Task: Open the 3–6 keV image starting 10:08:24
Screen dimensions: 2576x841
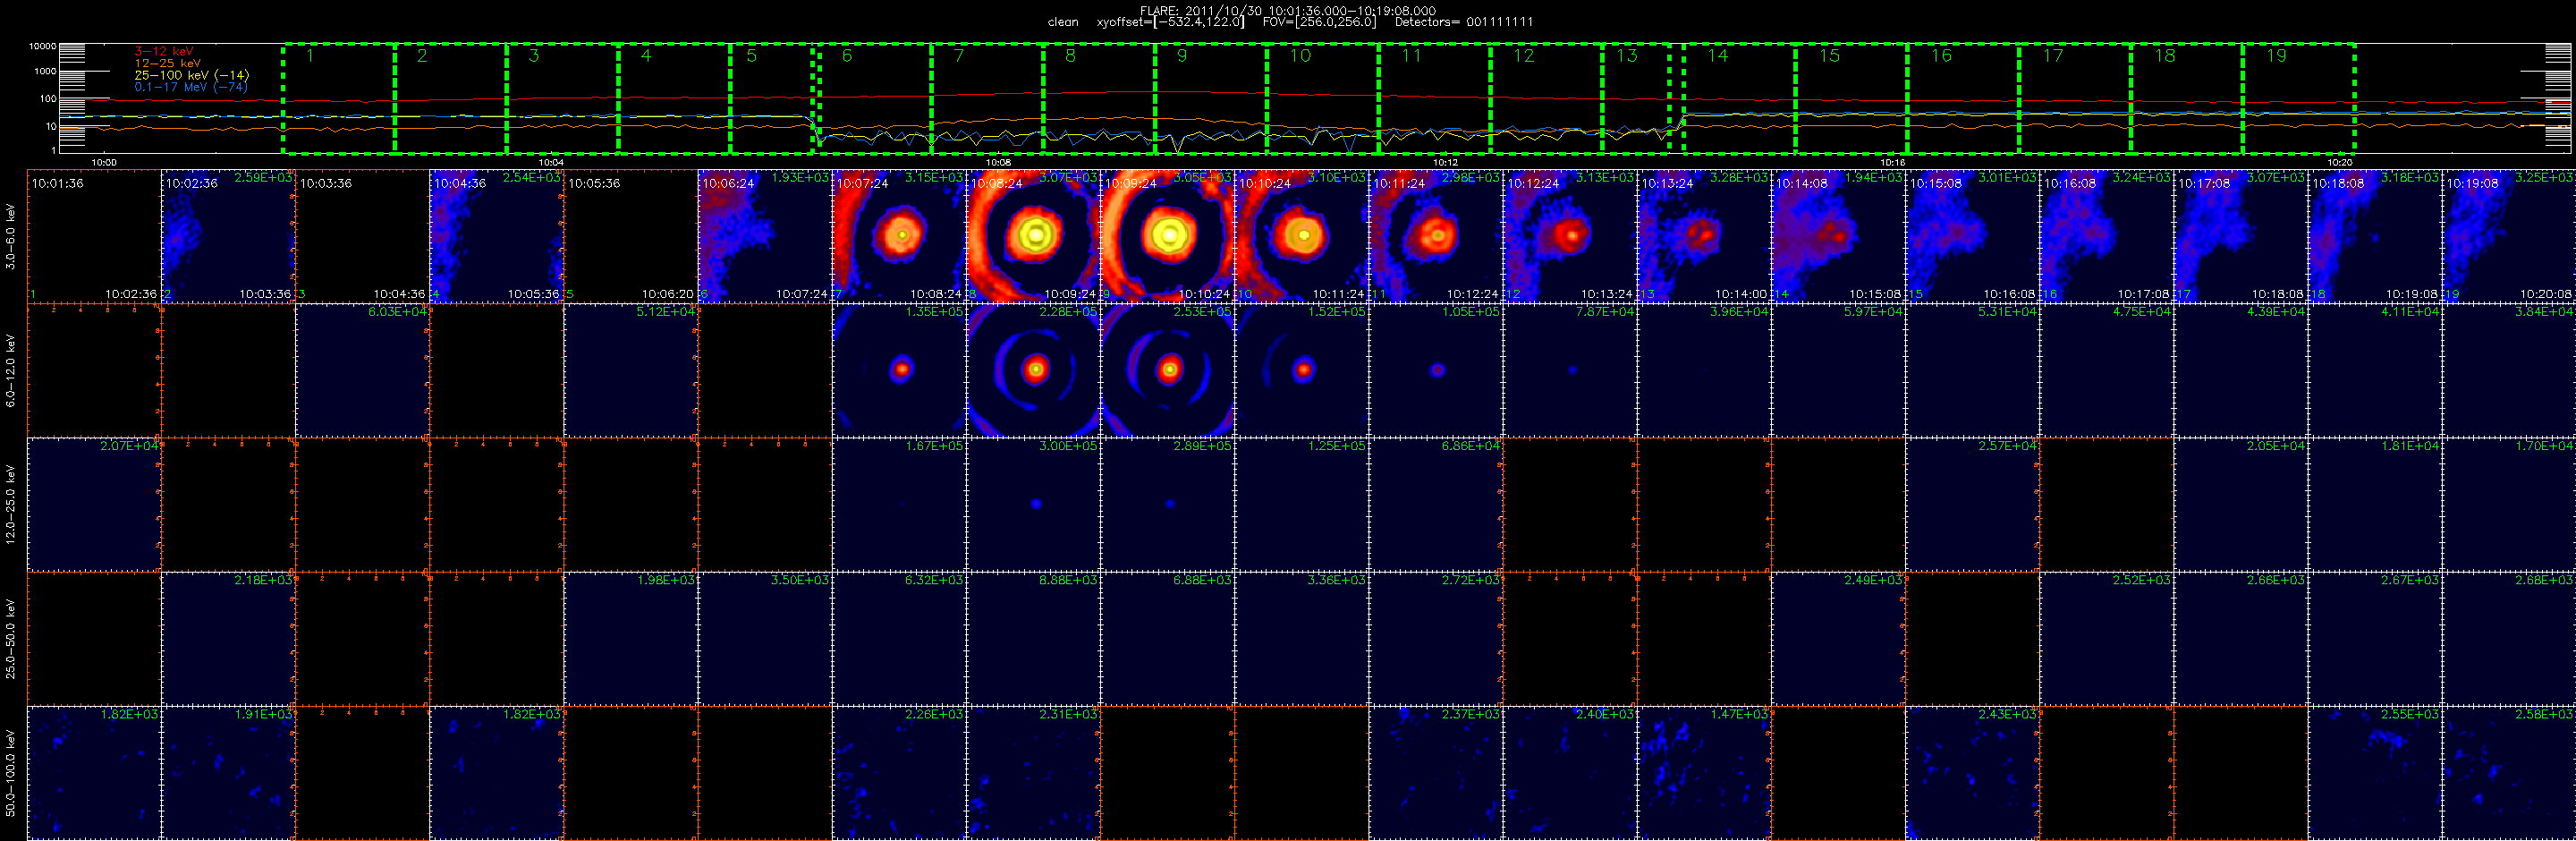Action: pyautogui.click(x=1033, y=236)
